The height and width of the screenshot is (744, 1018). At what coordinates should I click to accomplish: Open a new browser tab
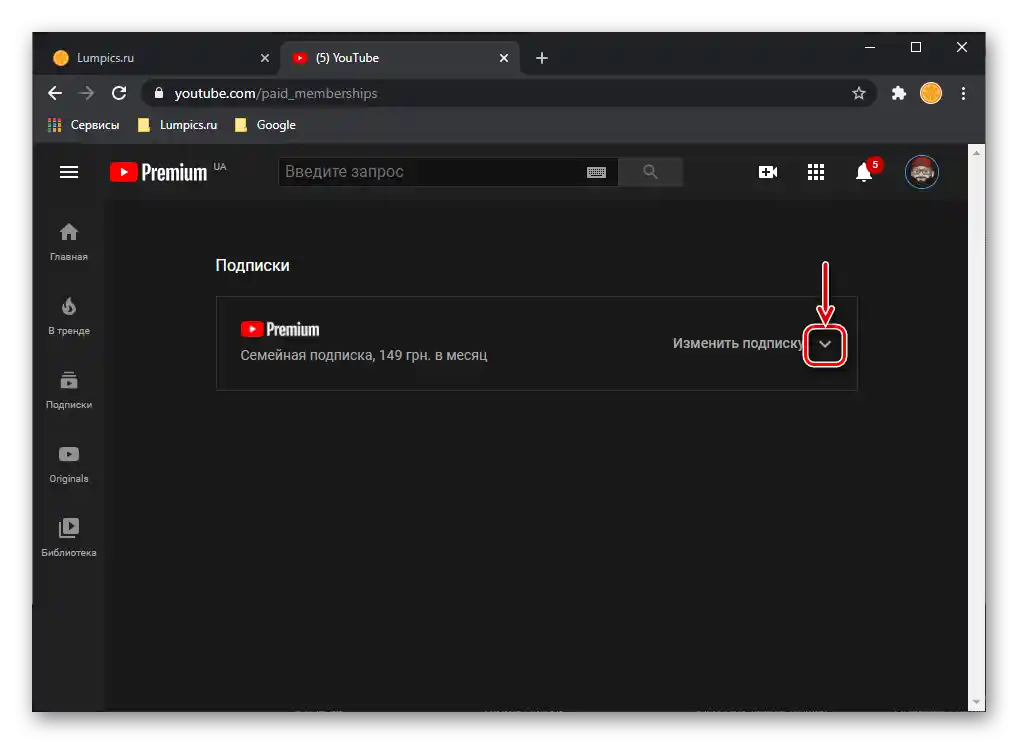[x=541, y=58]
